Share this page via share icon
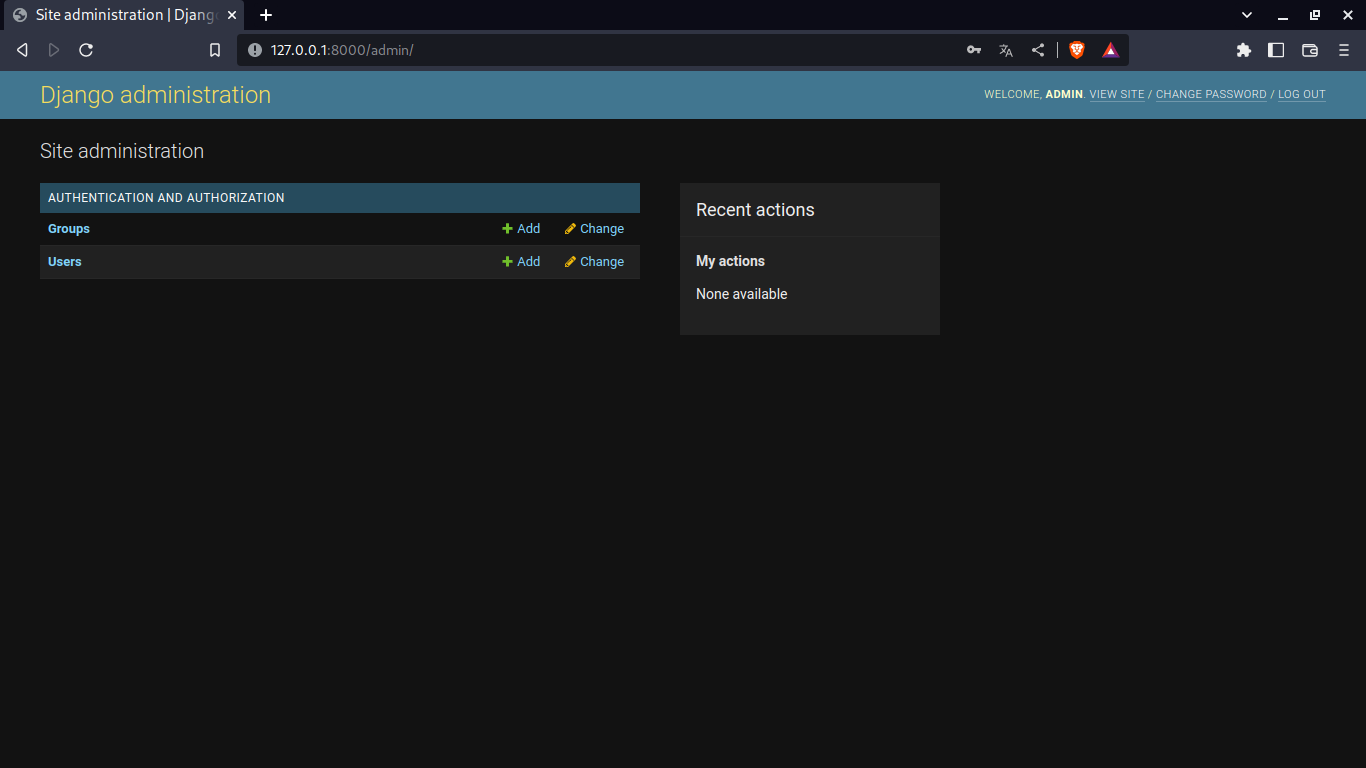The height and width of the screenshot is (768, 1366). (x=1038, y=50)
